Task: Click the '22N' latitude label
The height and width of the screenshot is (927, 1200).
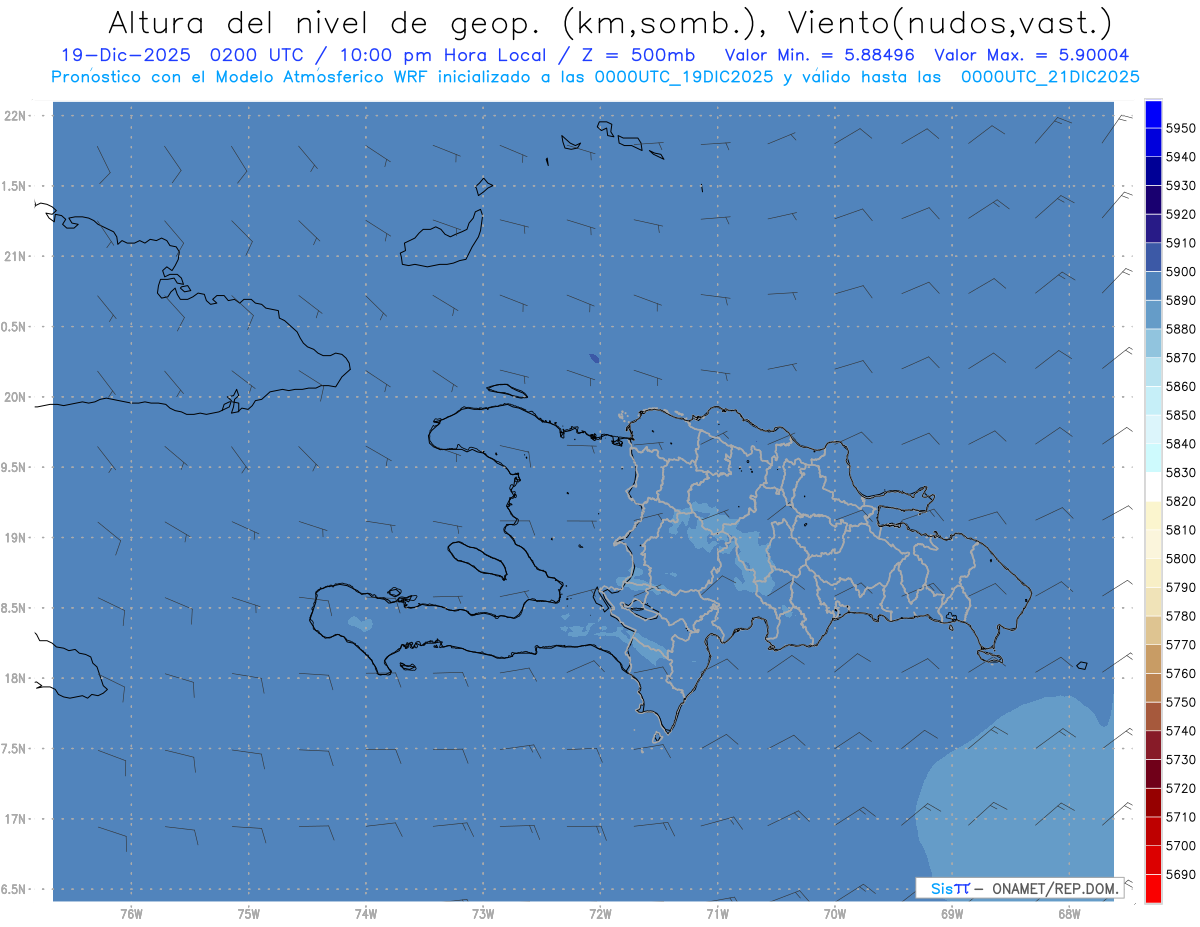Action: pyautogui.click(x=16, y=116)
